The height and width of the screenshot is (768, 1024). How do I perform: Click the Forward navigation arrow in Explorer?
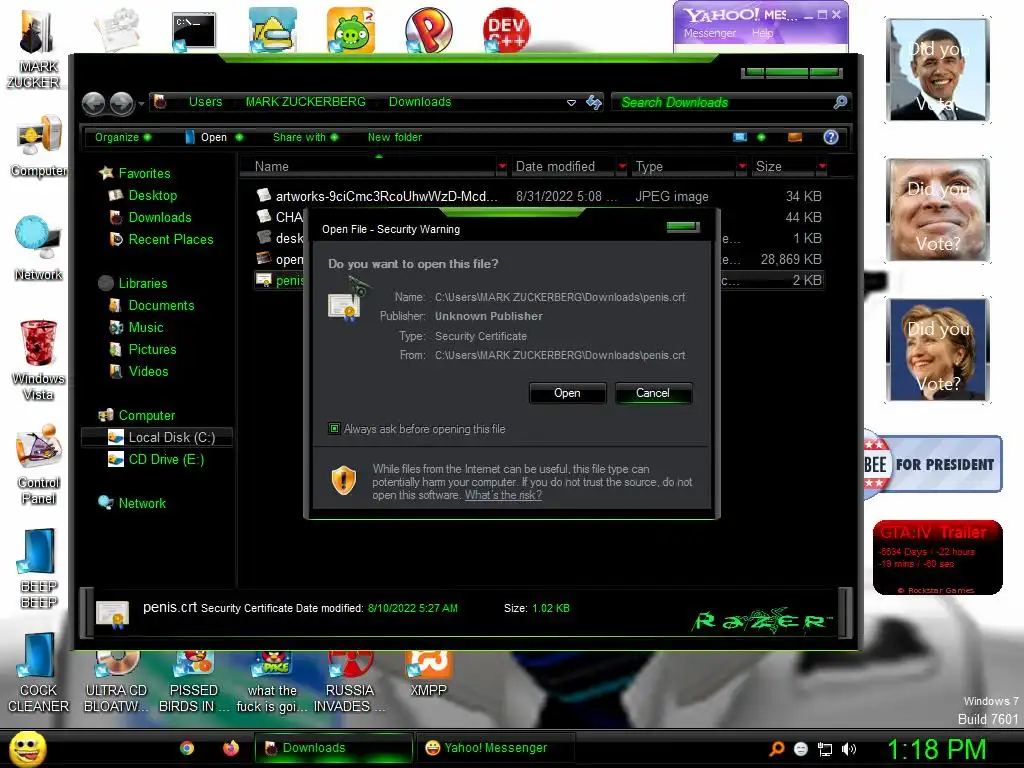click(x=121, y=103)
